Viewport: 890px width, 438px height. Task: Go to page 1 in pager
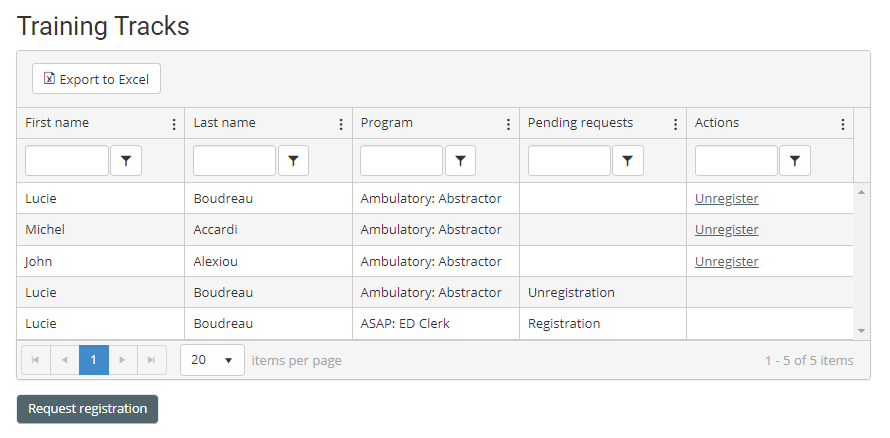94,360
